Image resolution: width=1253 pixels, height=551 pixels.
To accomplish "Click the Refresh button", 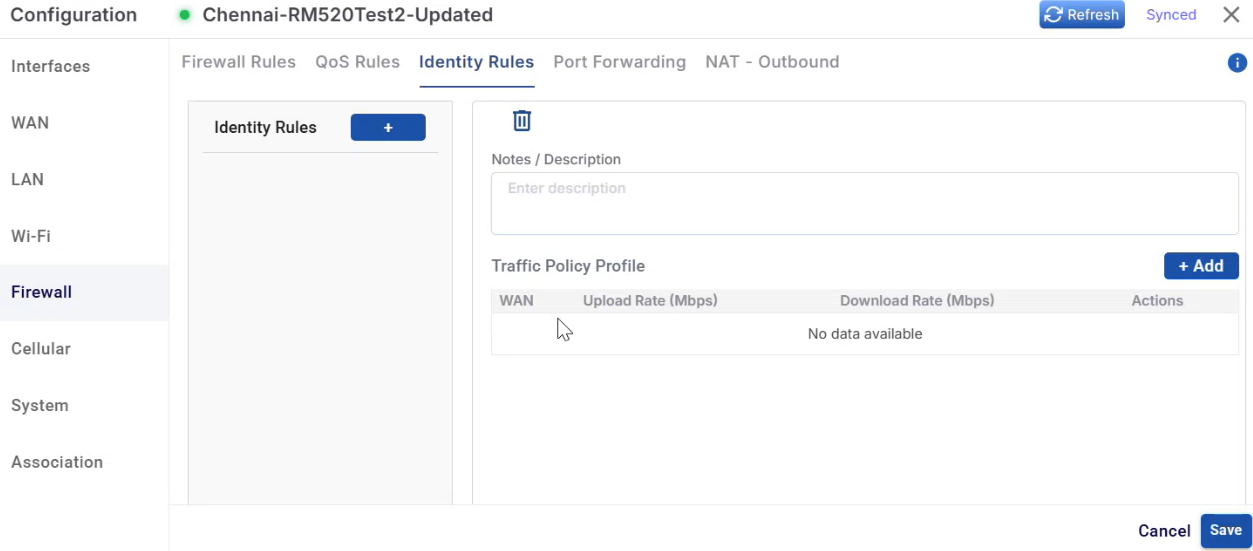I will tap(1082, 15).
